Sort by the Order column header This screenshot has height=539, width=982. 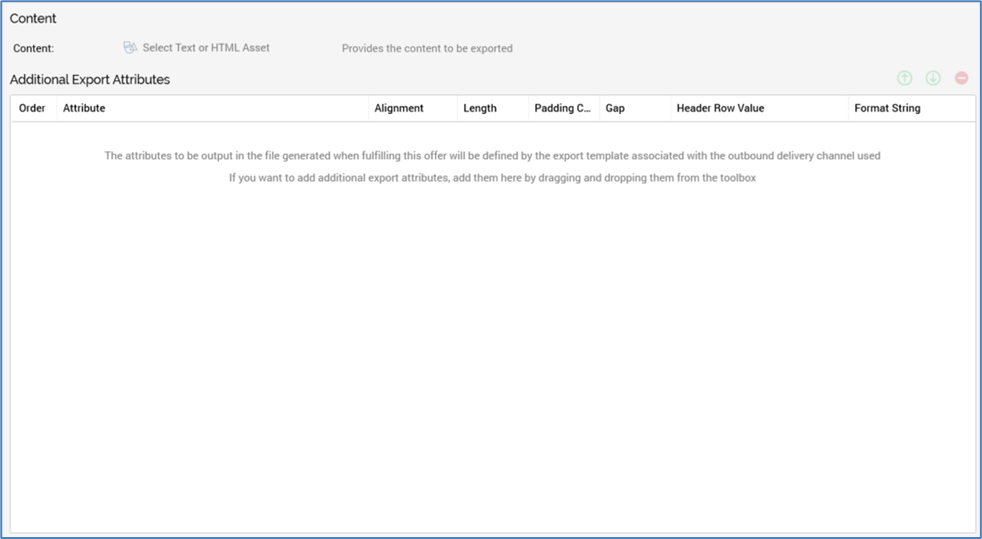coord(32,108)
